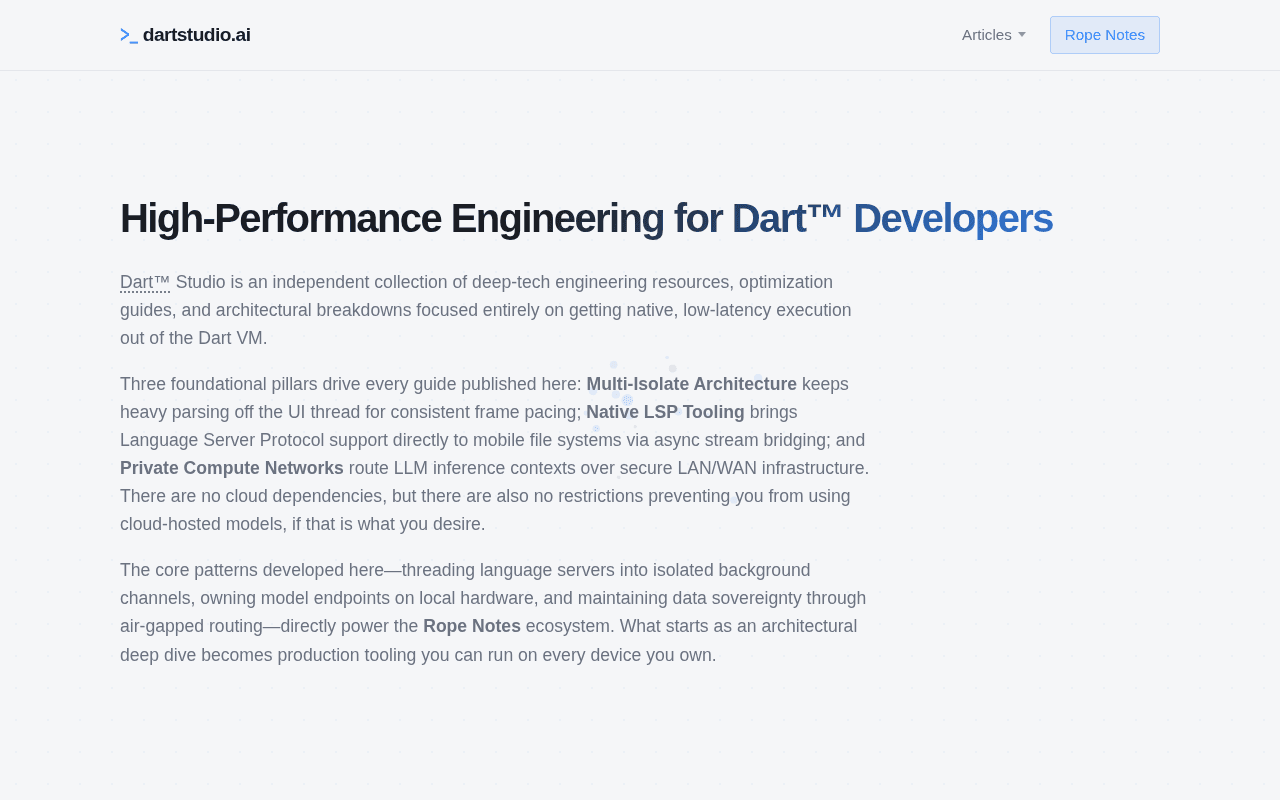Open the dartstudio.ai home link

pyautogui.click(x=185, y=35)
